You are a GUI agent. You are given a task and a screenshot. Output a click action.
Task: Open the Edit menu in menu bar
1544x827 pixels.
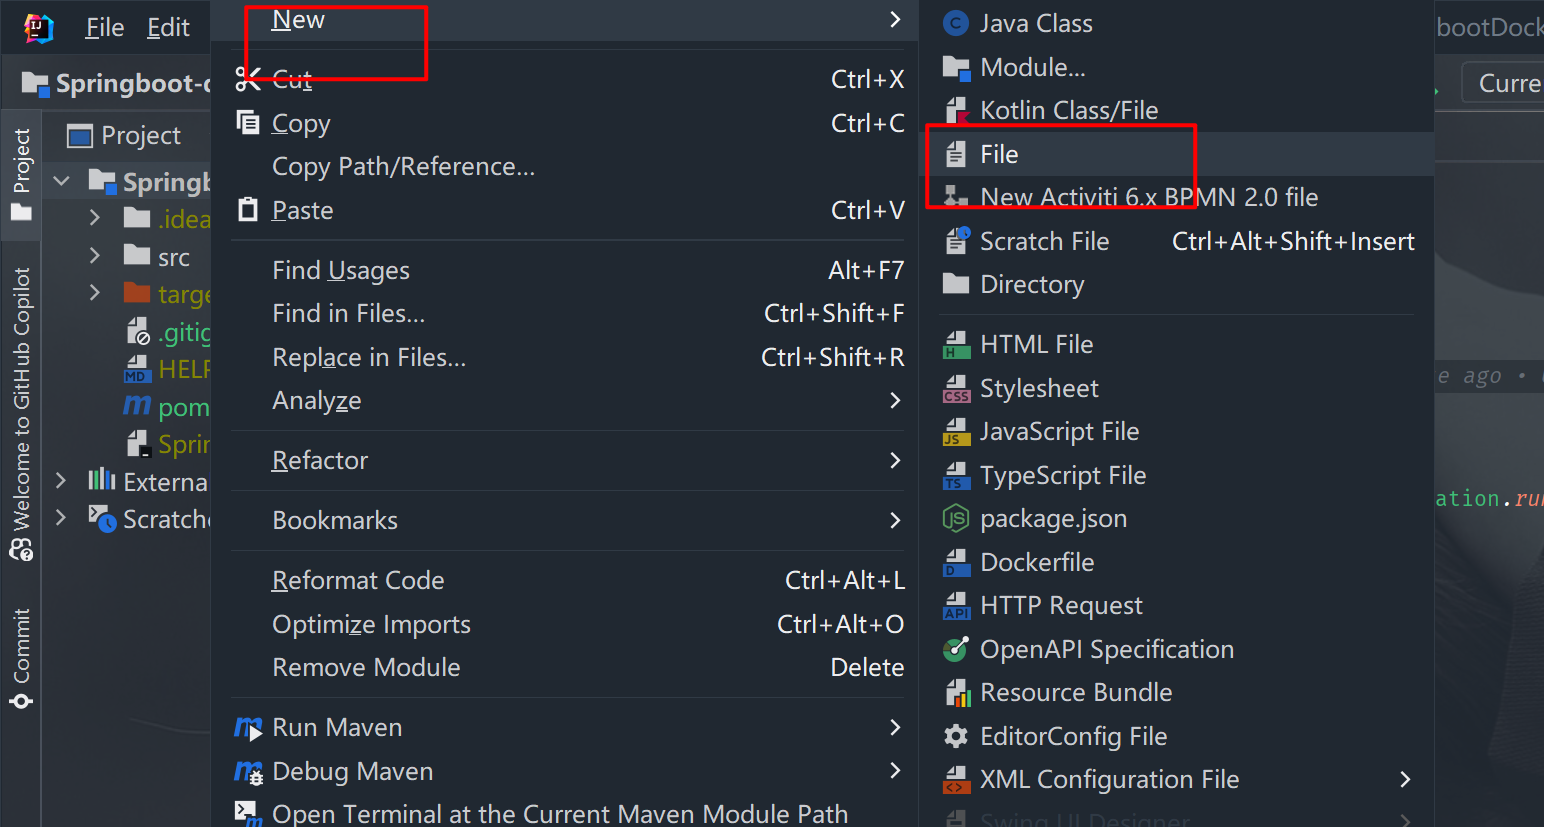tap(168, 28)
